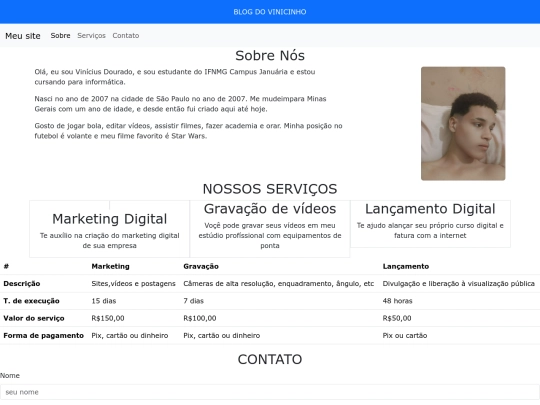Click the text about gravar seus vídeos em estúdio
540x405 pixels.
tap(270, 236)
